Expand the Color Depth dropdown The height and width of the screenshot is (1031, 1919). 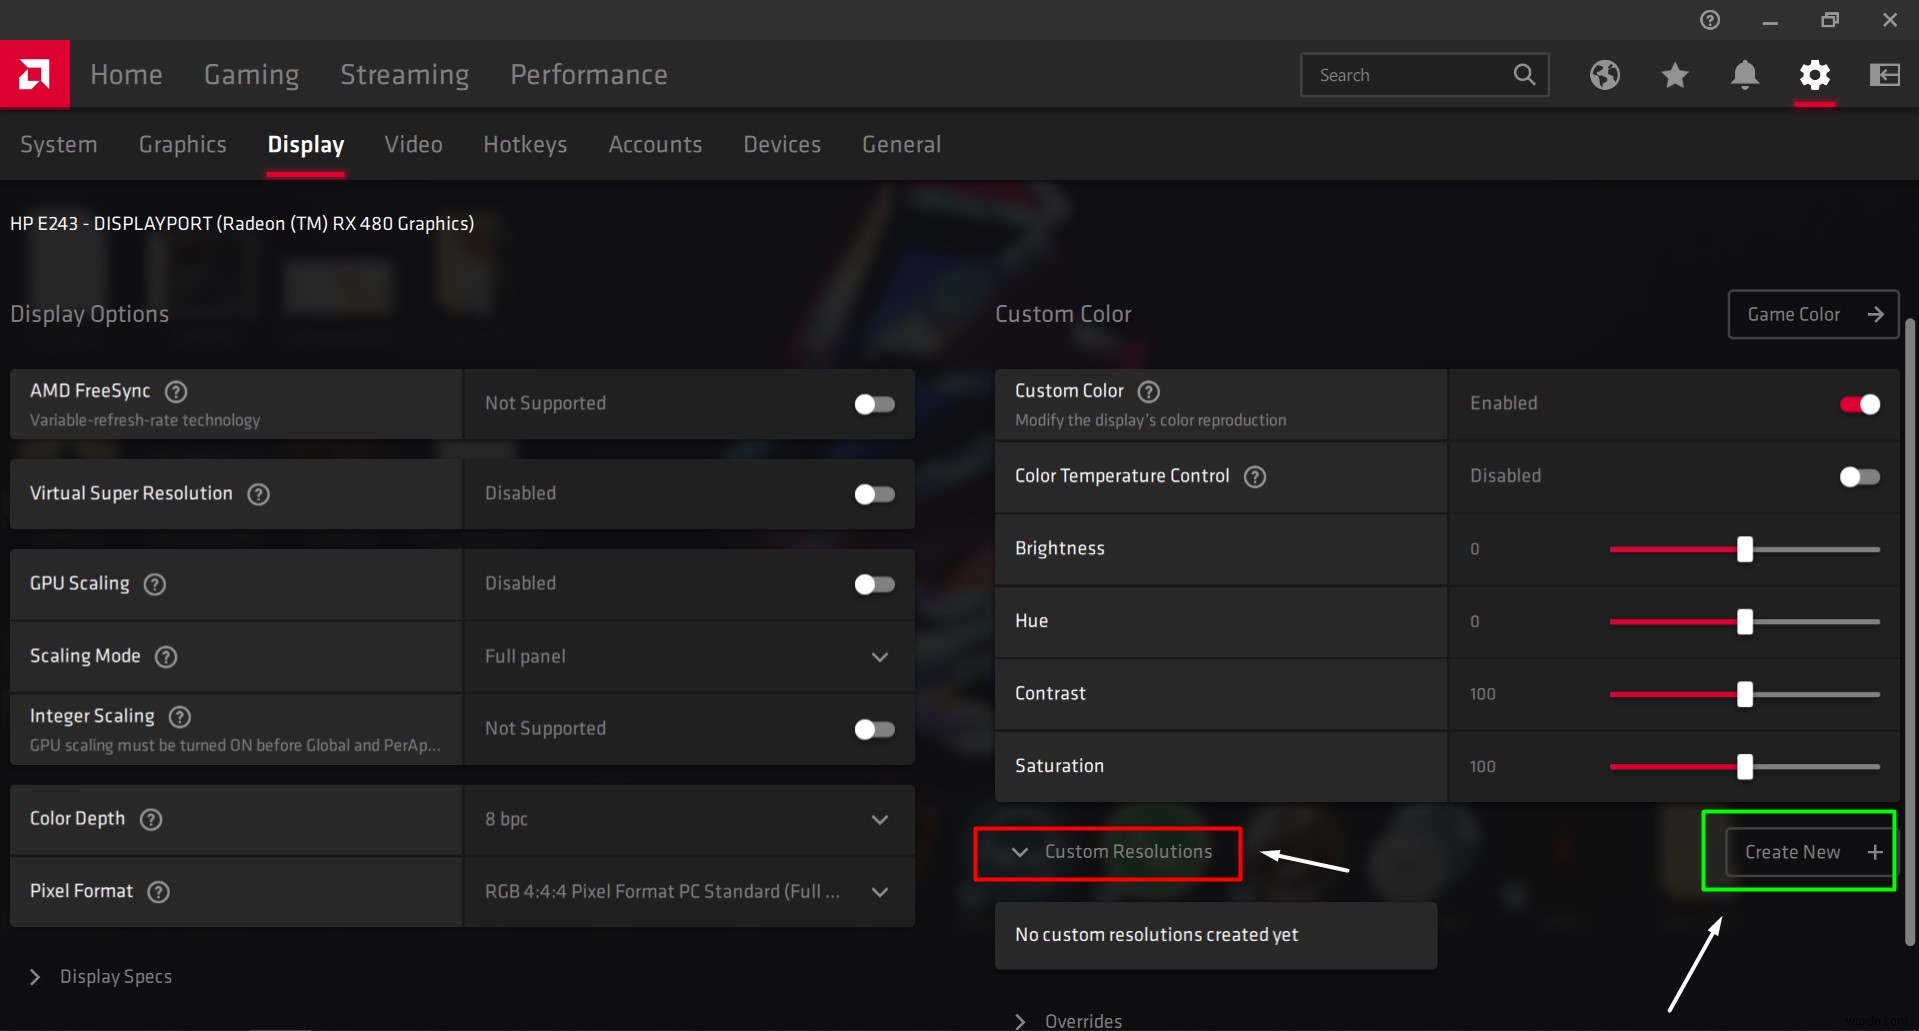[x=880, y=819]
